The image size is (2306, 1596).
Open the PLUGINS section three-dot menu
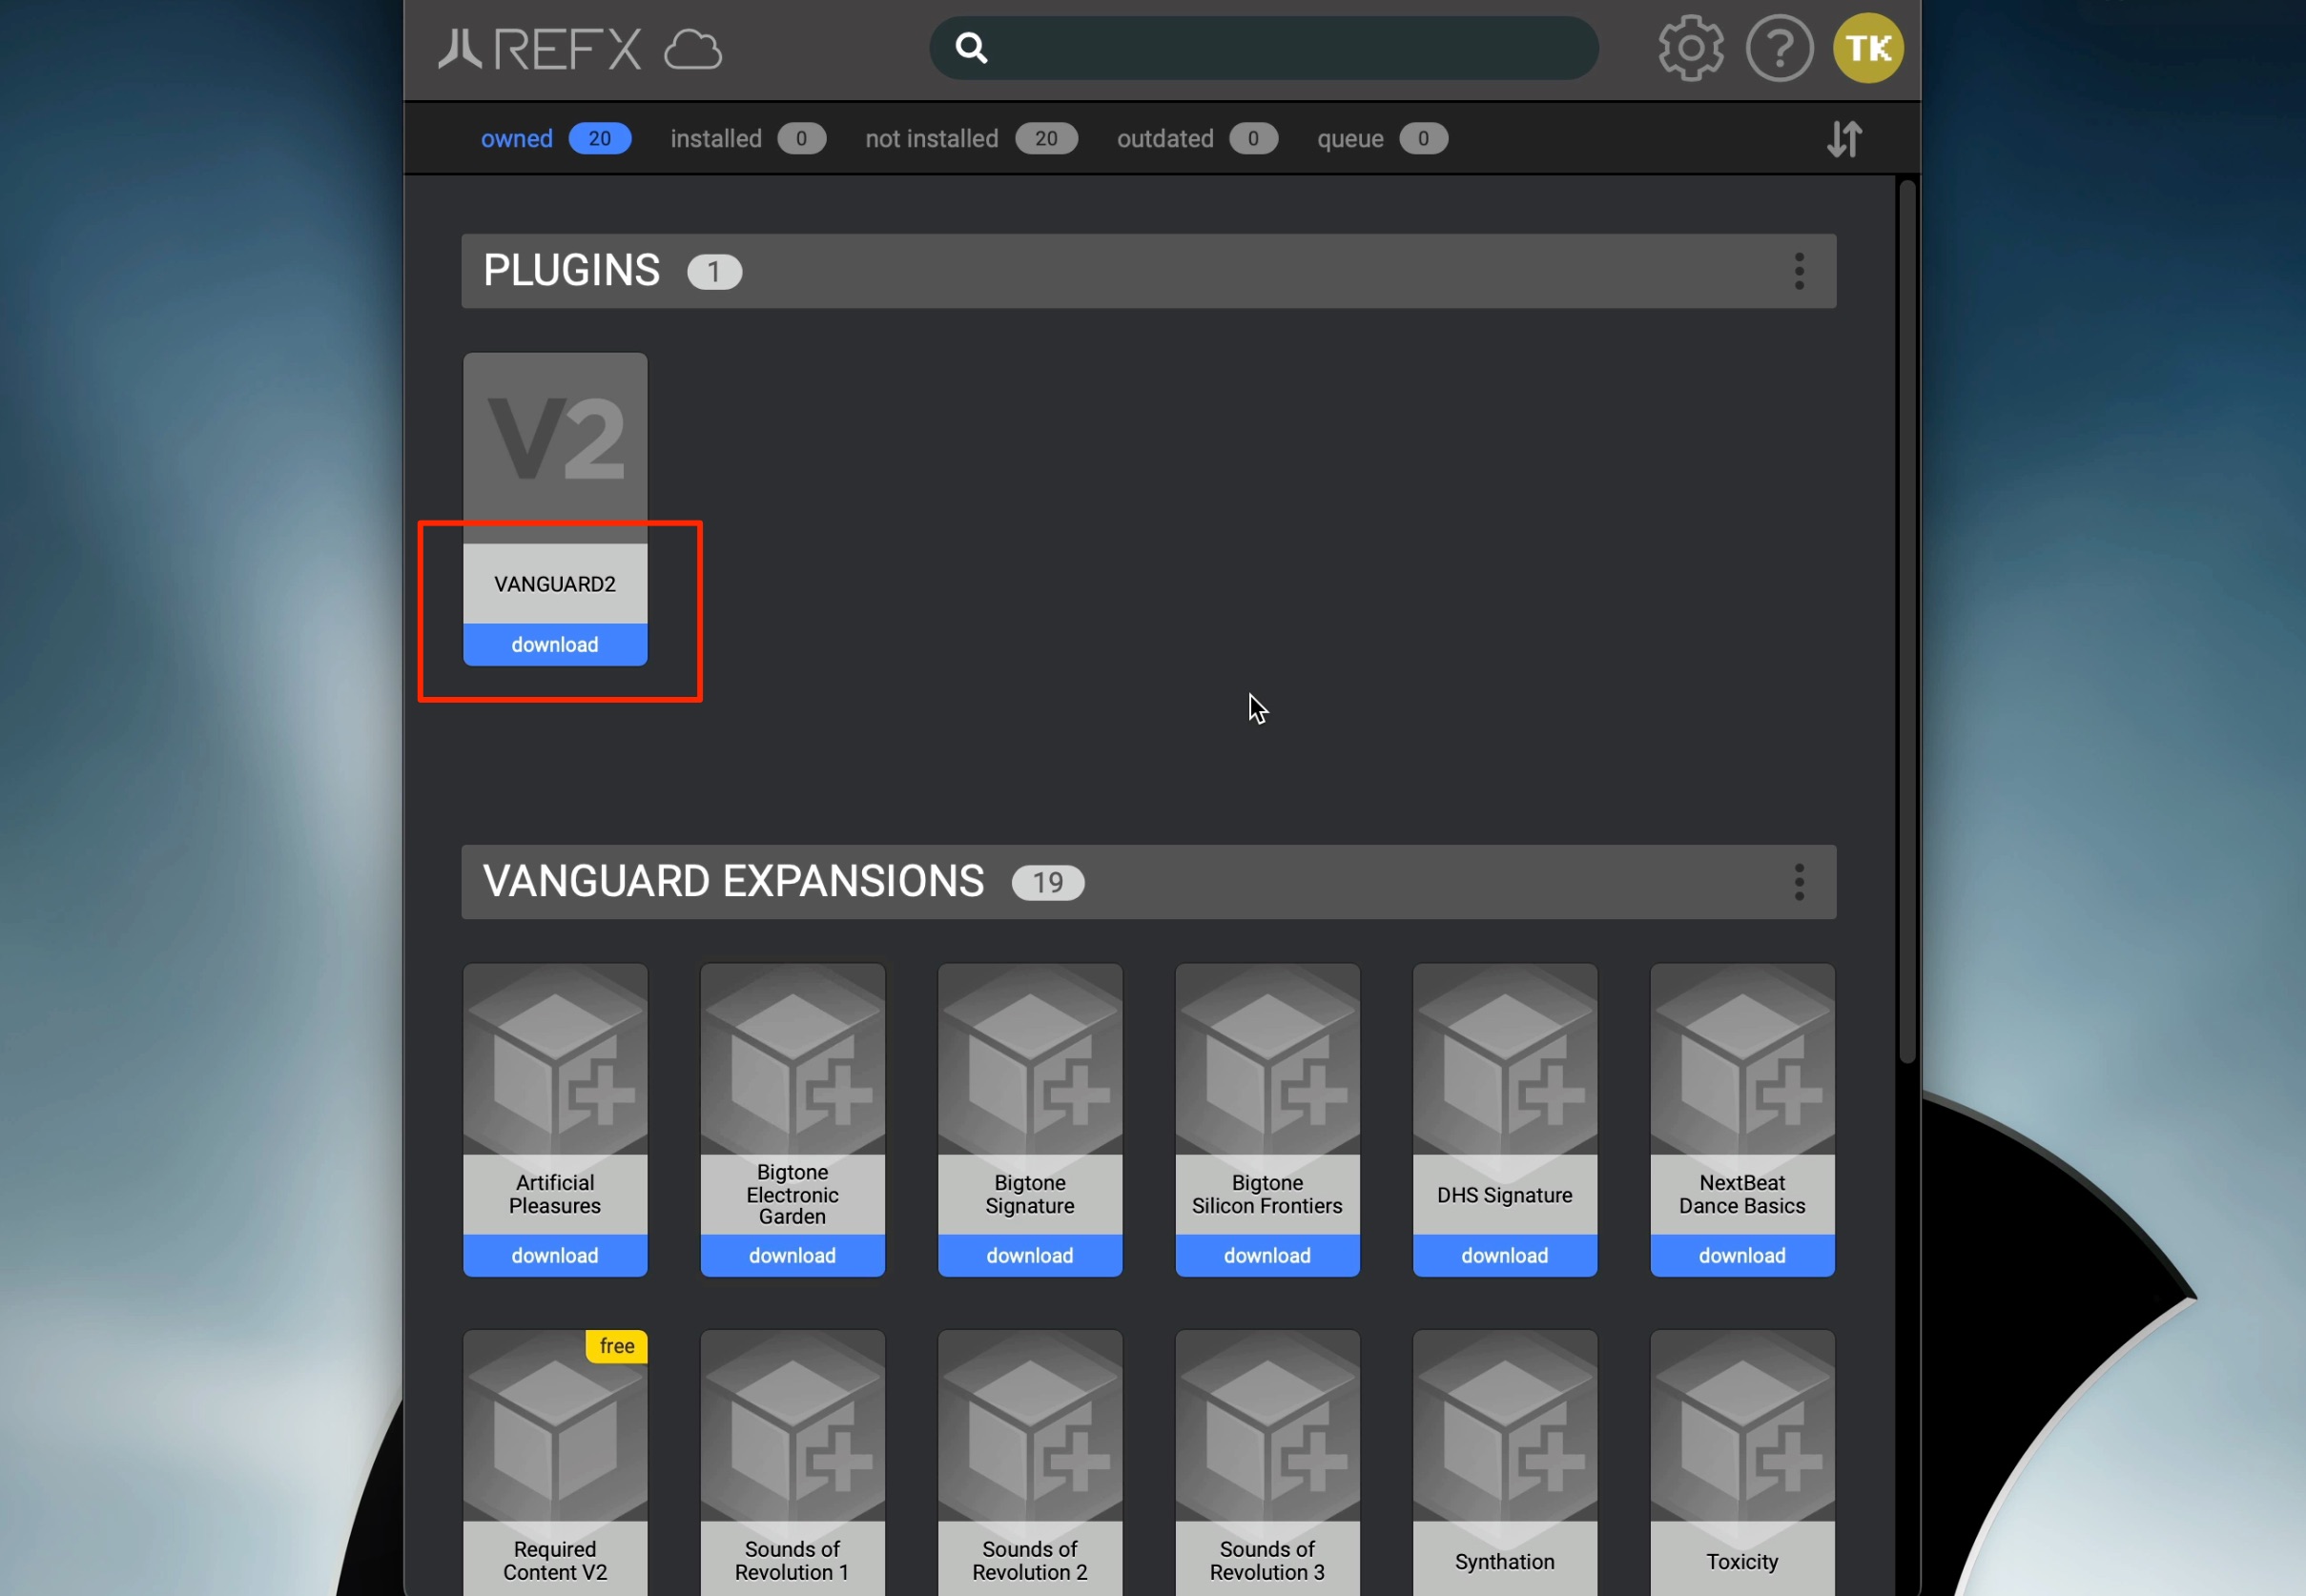click(x=1799, y=271)
